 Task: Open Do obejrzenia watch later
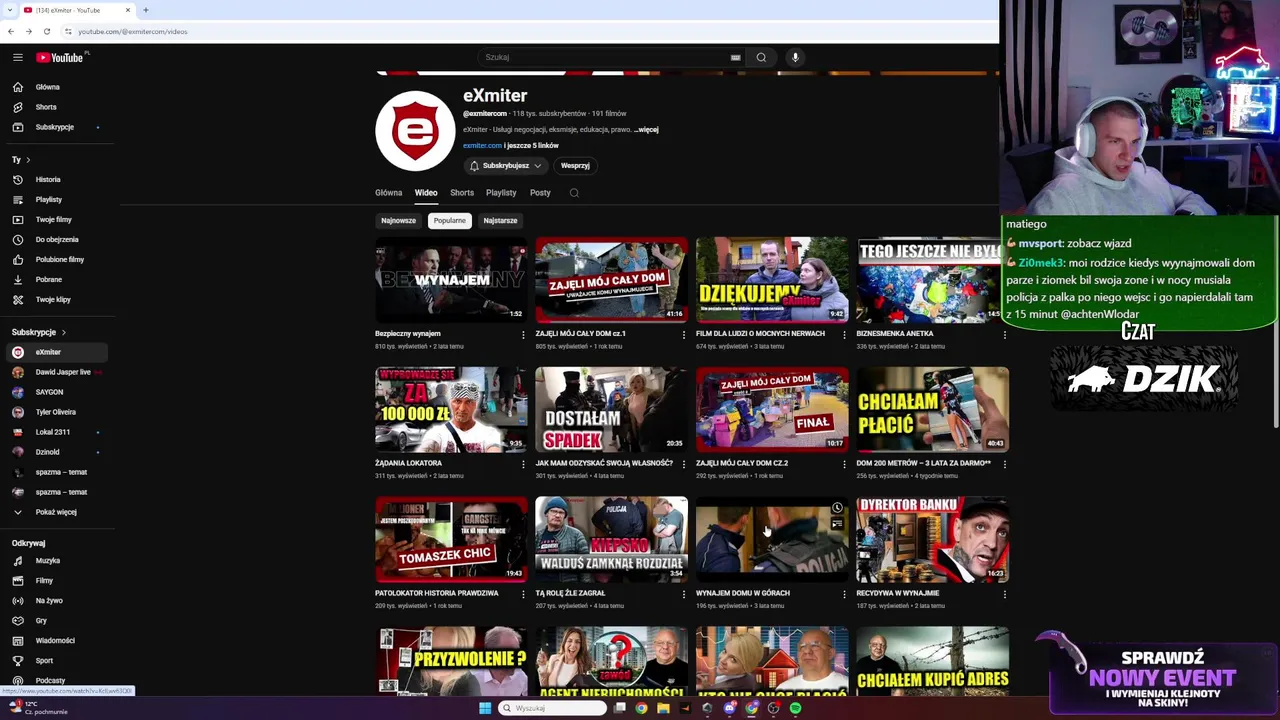tap(57, 240)
